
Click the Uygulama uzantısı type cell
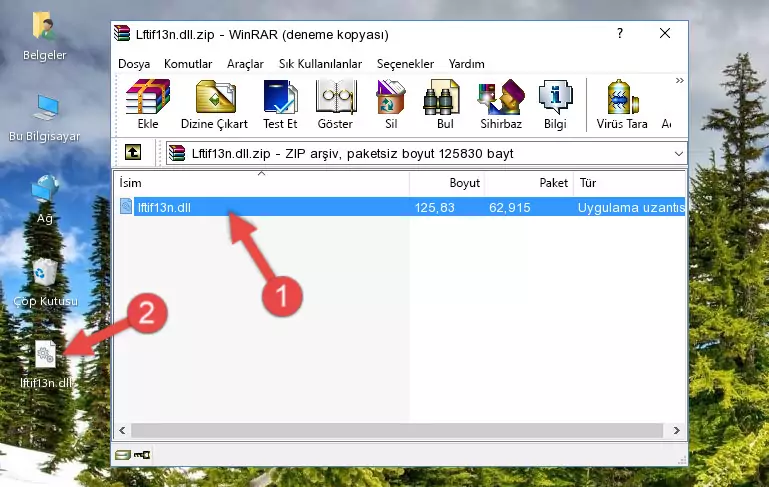click(631, 208)
